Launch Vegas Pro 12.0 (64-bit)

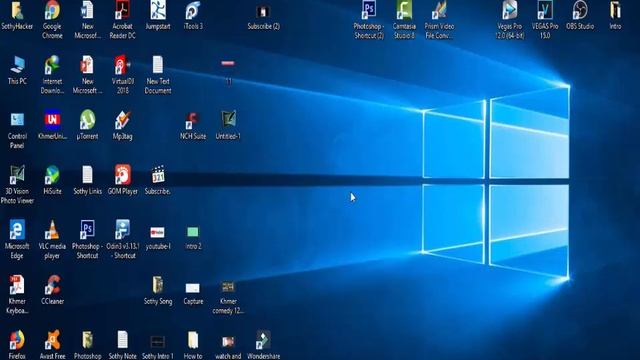tap(509, 11)
